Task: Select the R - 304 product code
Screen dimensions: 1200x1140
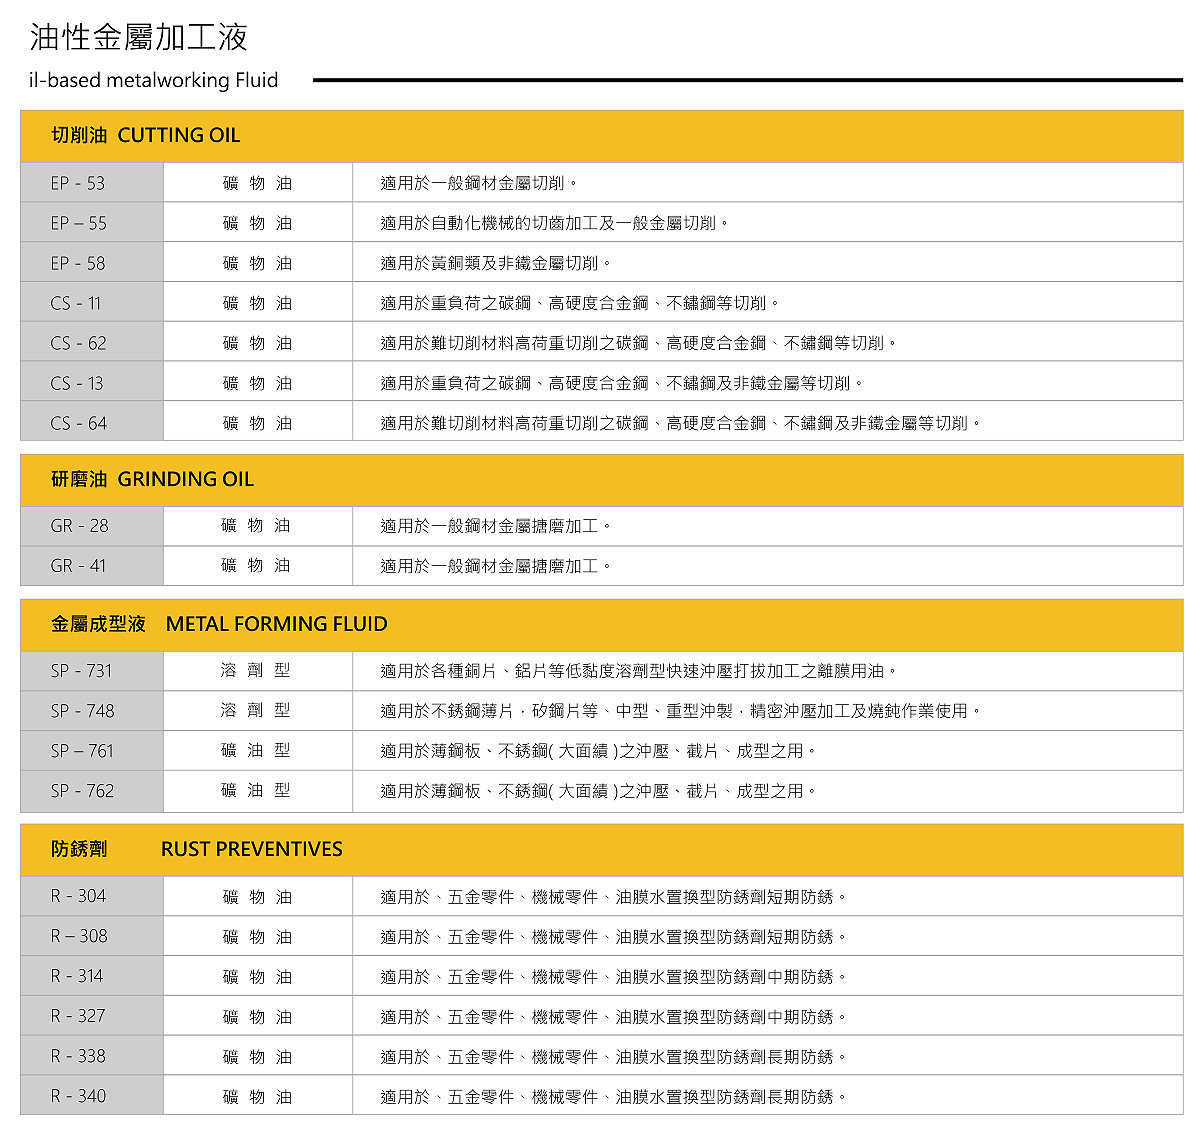Action: coord(78,896)
